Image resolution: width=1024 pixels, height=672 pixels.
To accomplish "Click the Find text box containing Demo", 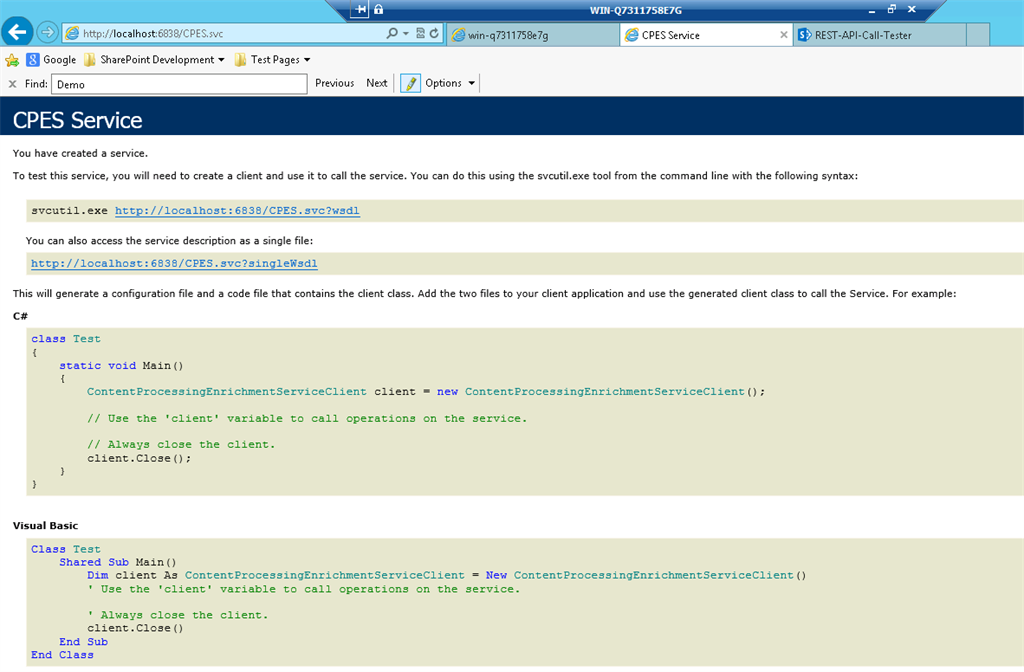I will coord(179,84).
